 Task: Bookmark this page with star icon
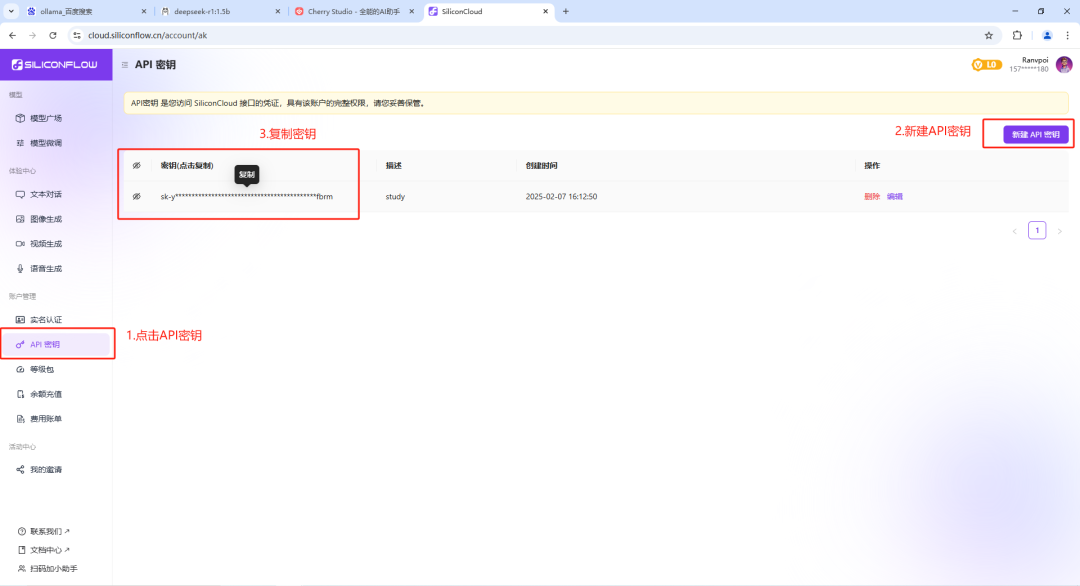click(x=988, y=35)
